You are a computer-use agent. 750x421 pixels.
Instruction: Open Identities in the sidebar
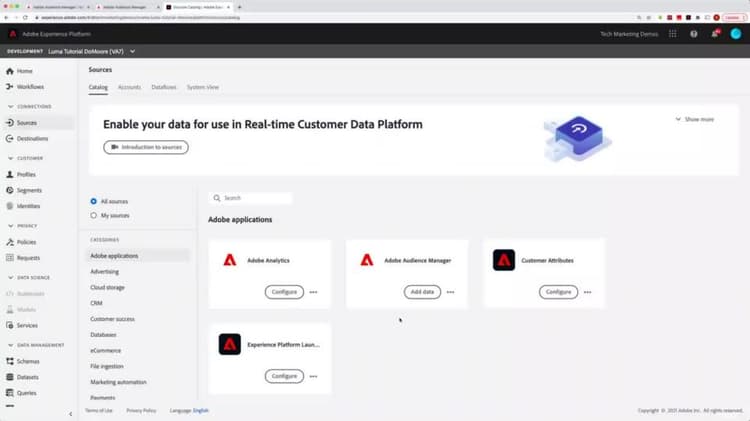click(23, 206)
